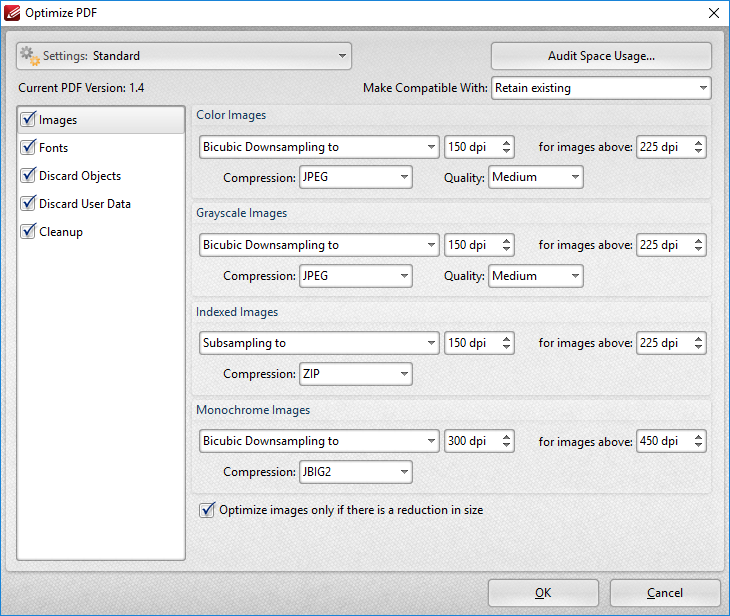The image size is (730, 616).
Task: Open the Settings Standard preset dropdown
Action: pos(184,56)
